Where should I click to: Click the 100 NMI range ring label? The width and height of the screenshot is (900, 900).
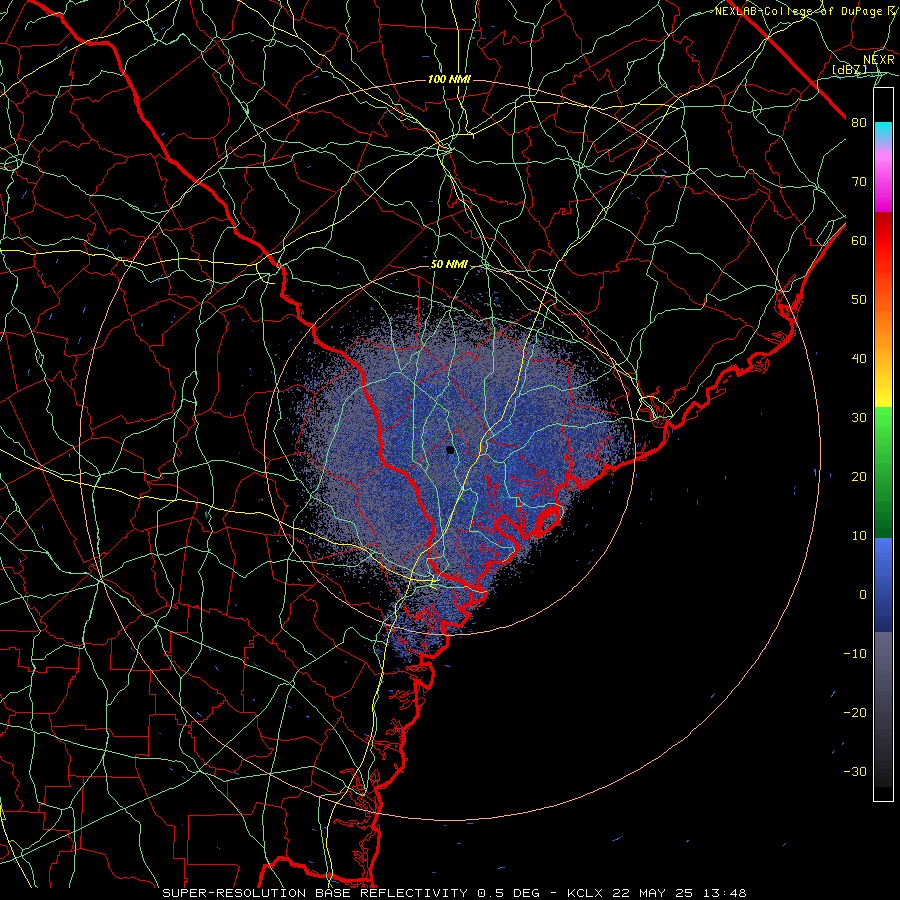[449, 79]
